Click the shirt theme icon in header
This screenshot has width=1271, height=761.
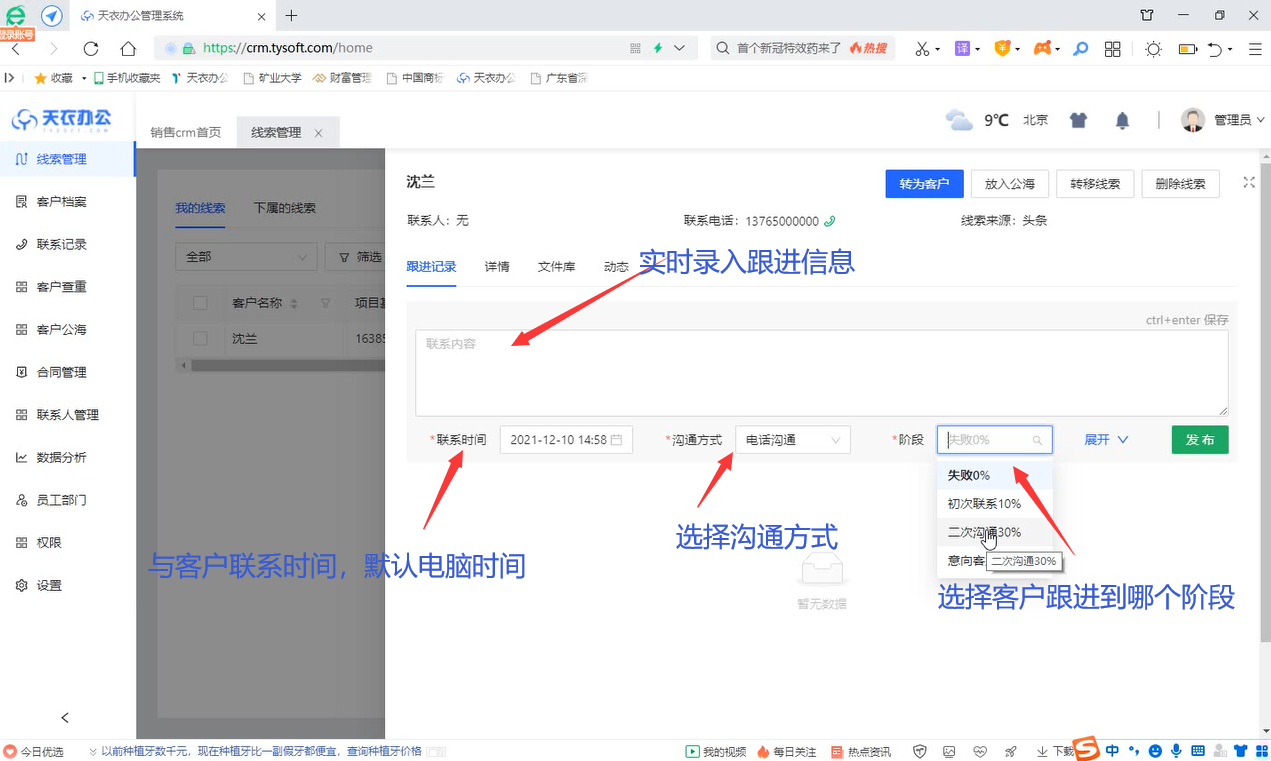pyautogui.click(x=1078, y=120)
